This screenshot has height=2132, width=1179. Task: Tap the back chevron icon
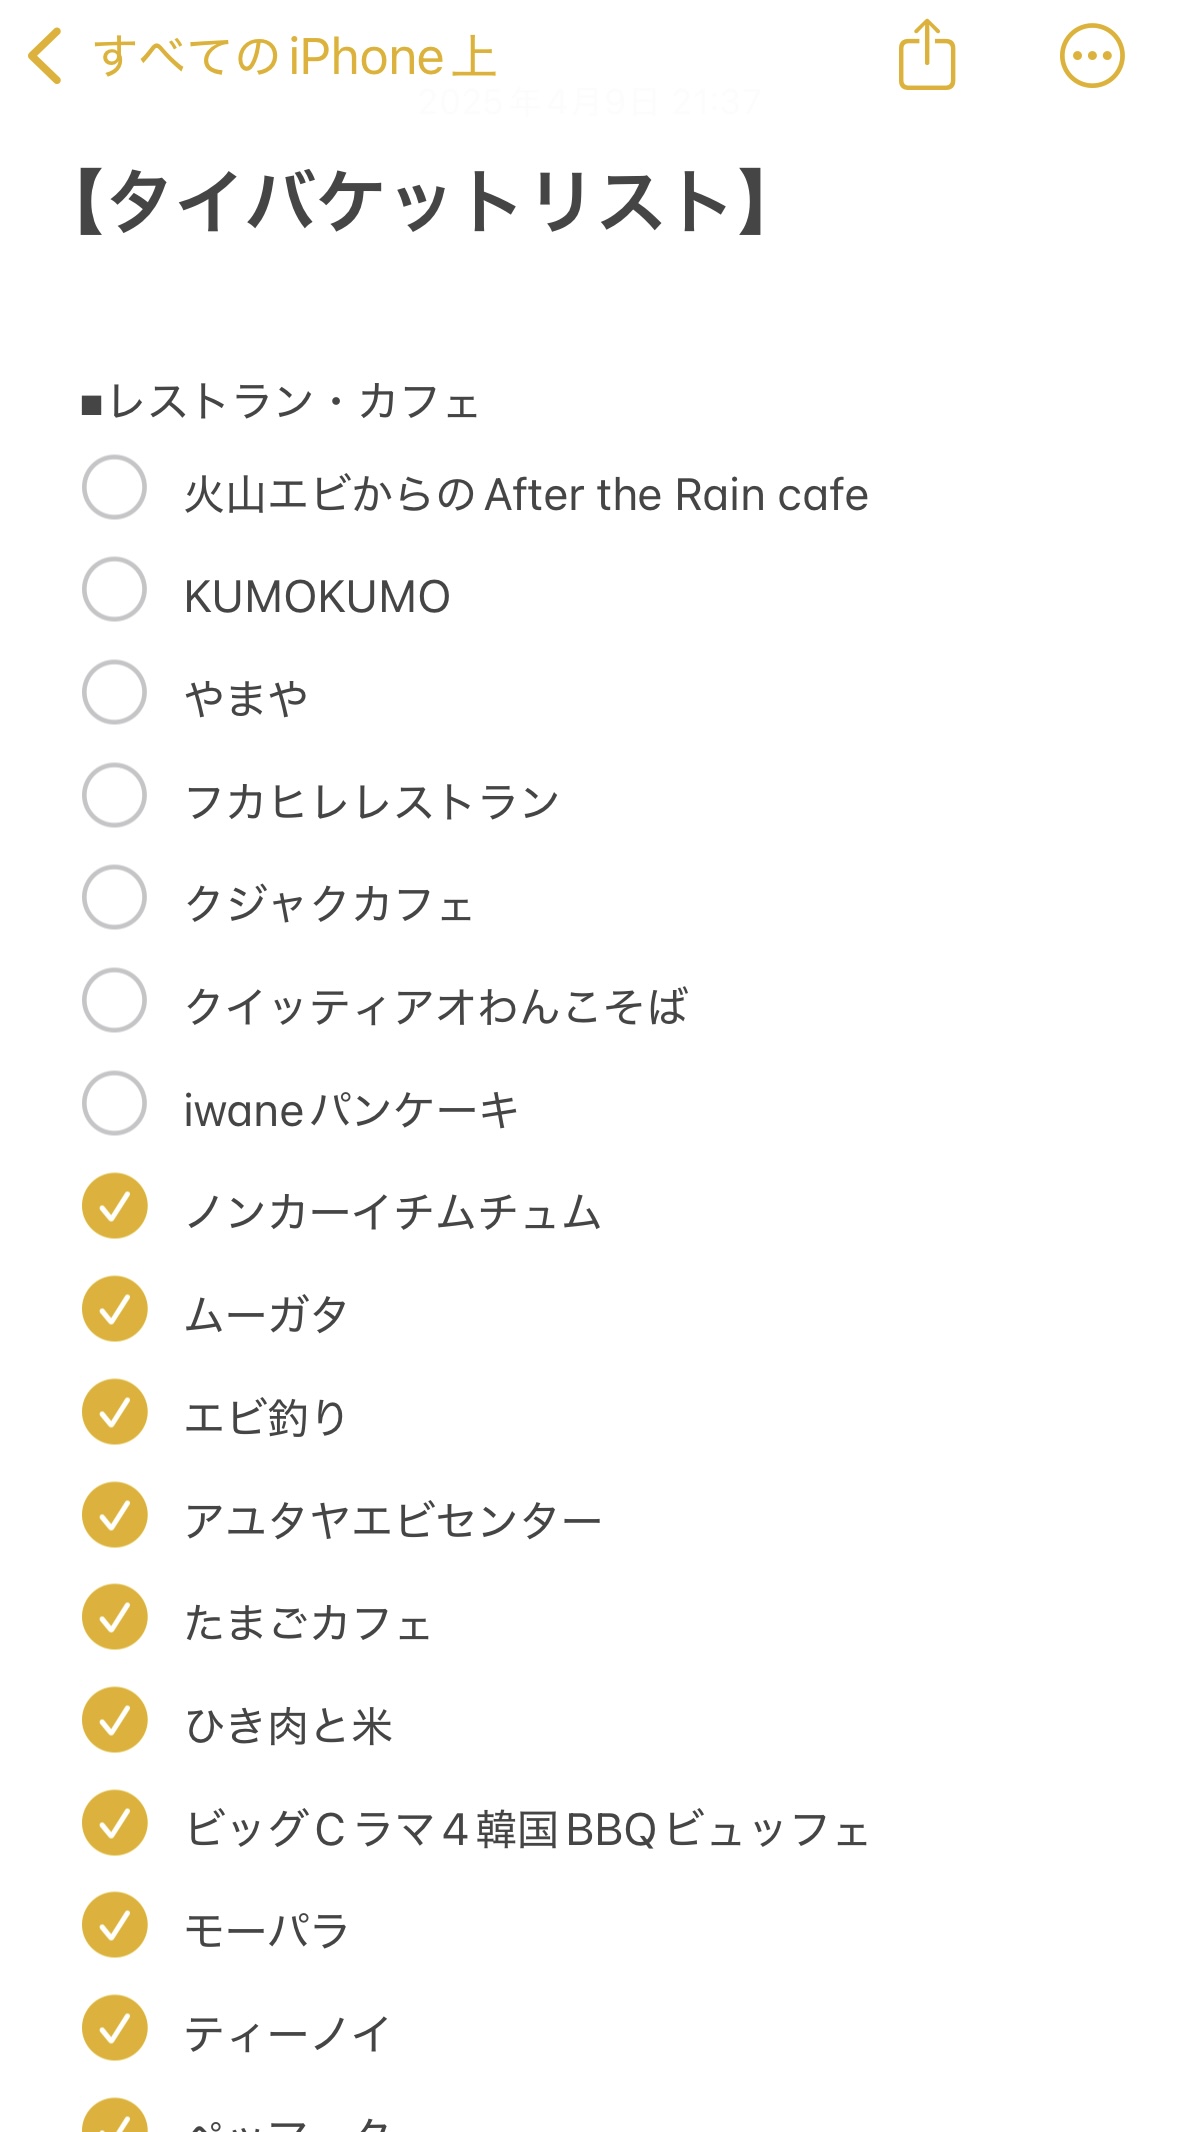pyautogui.click(x=45, y=56)
